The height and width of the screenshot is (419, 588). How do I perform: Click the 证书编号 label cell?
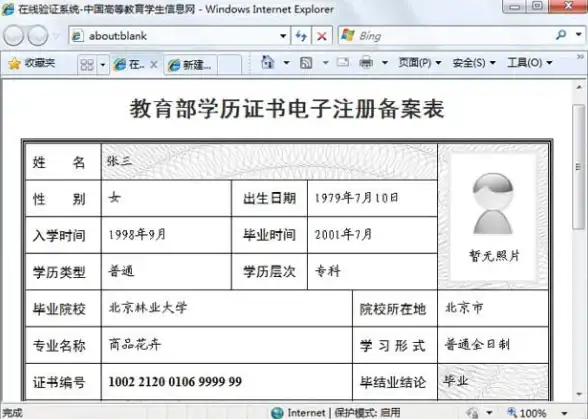point(63,382)
